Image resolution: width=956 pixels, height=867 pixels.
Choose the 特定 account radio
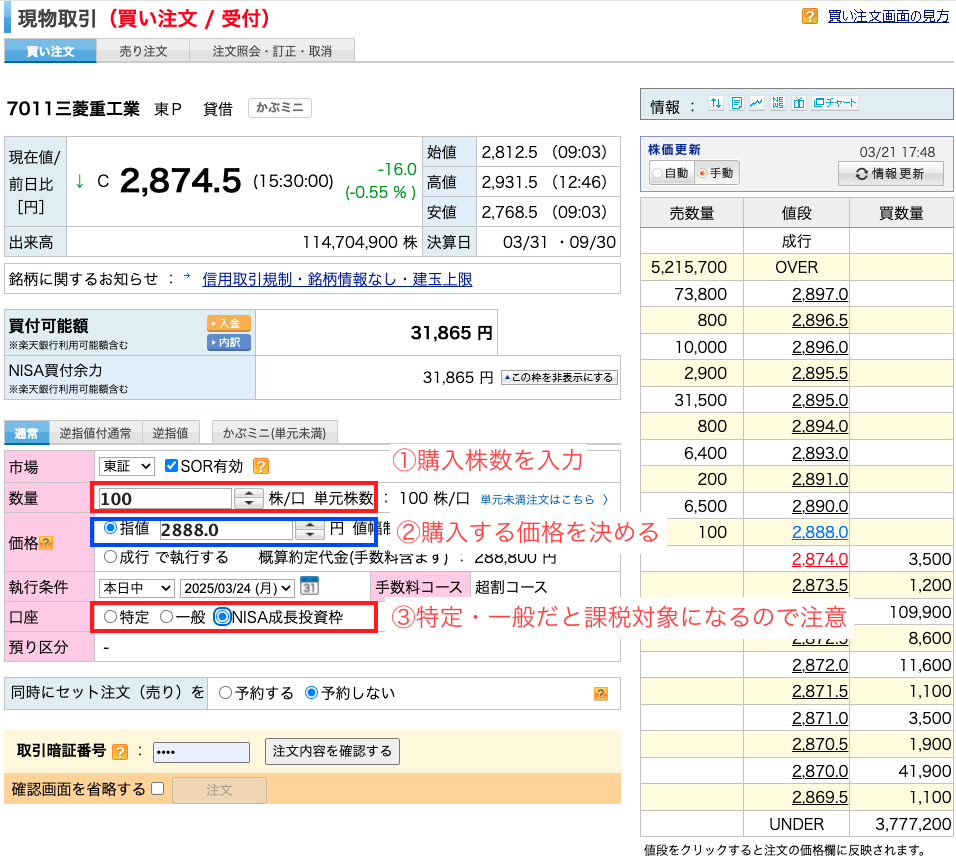pyautogui.click(x=110, y=617)
